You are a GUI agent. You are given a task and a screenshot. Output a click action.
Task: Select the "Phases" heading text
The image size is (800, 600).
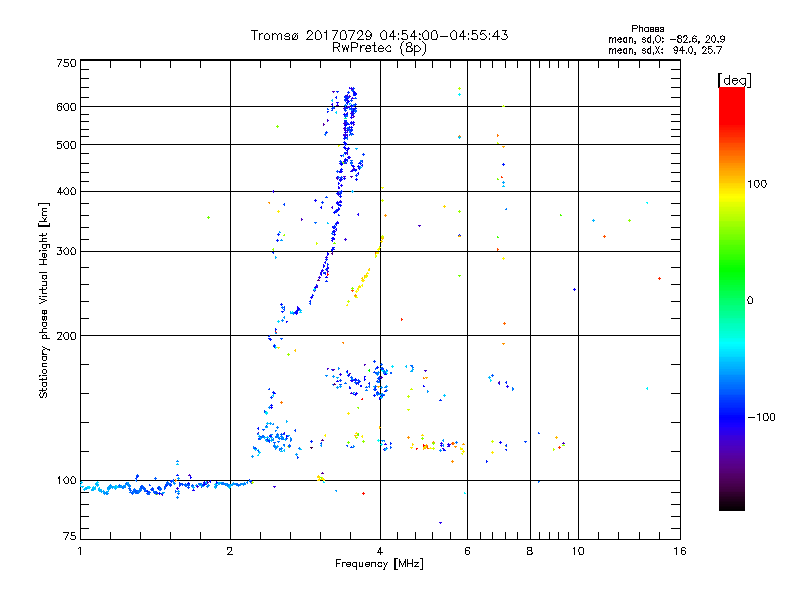[647, 29]
